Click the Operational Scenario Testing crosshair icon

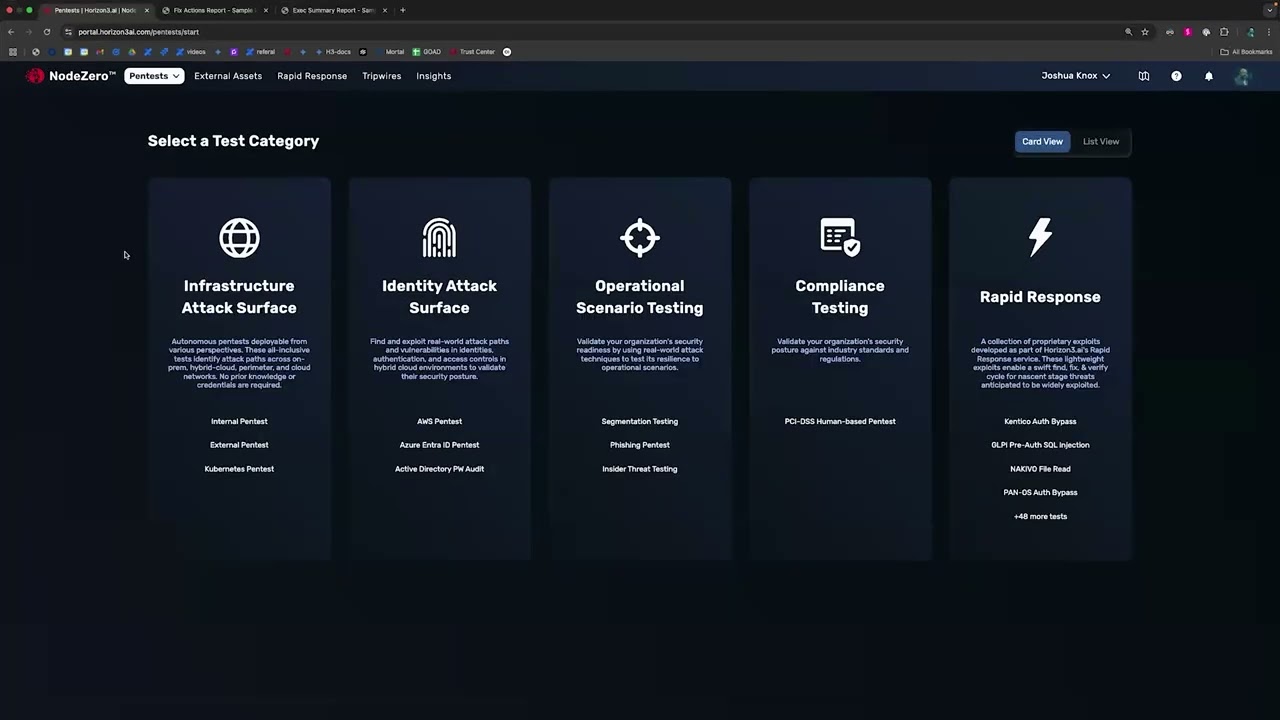(x=640, y=238)
